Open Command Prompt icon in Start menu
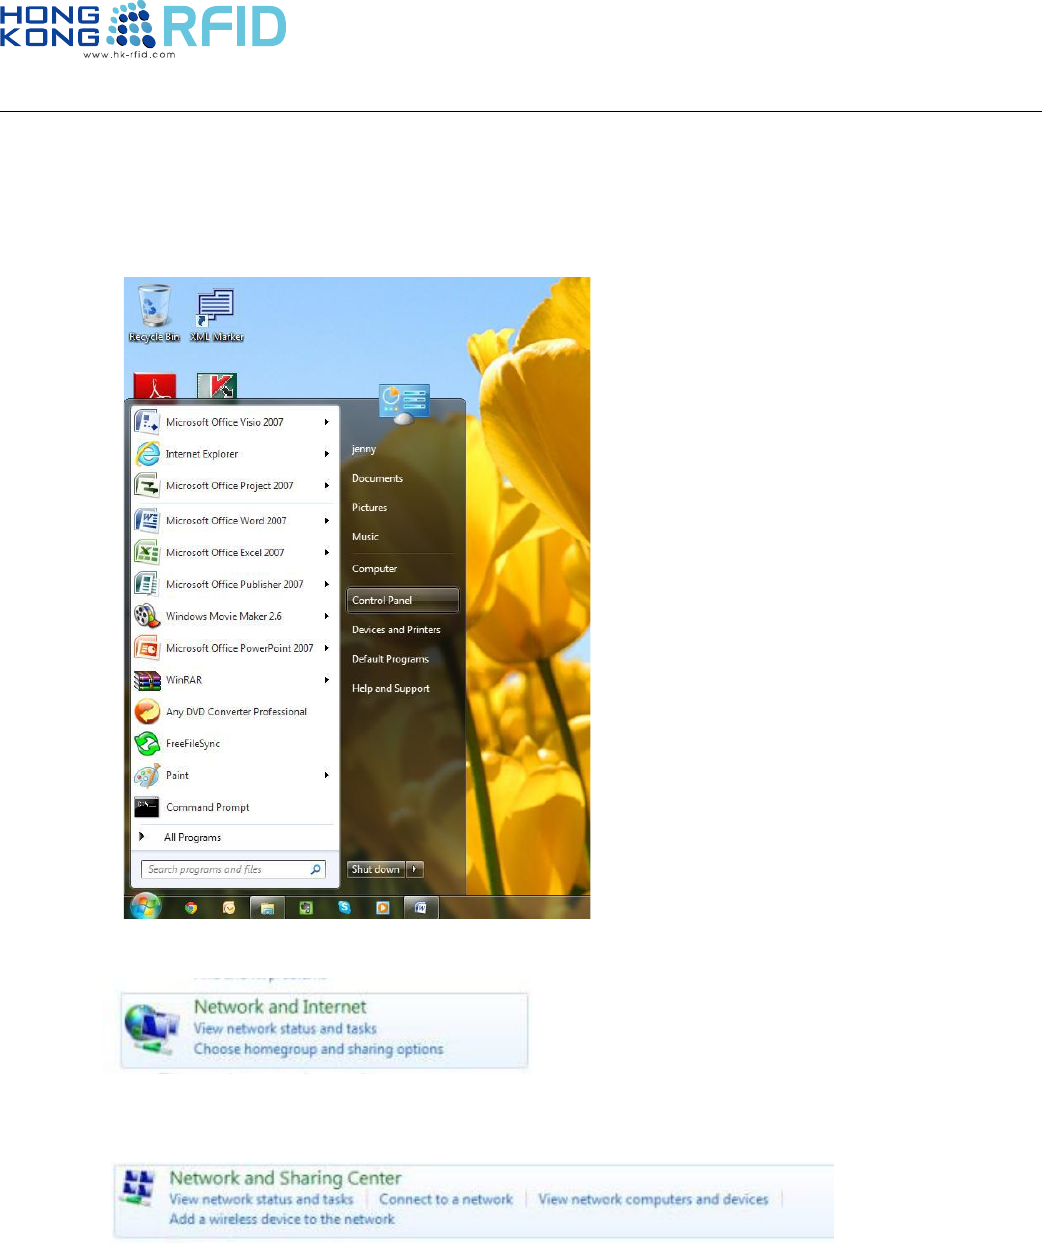 click(x=147, y=807)
